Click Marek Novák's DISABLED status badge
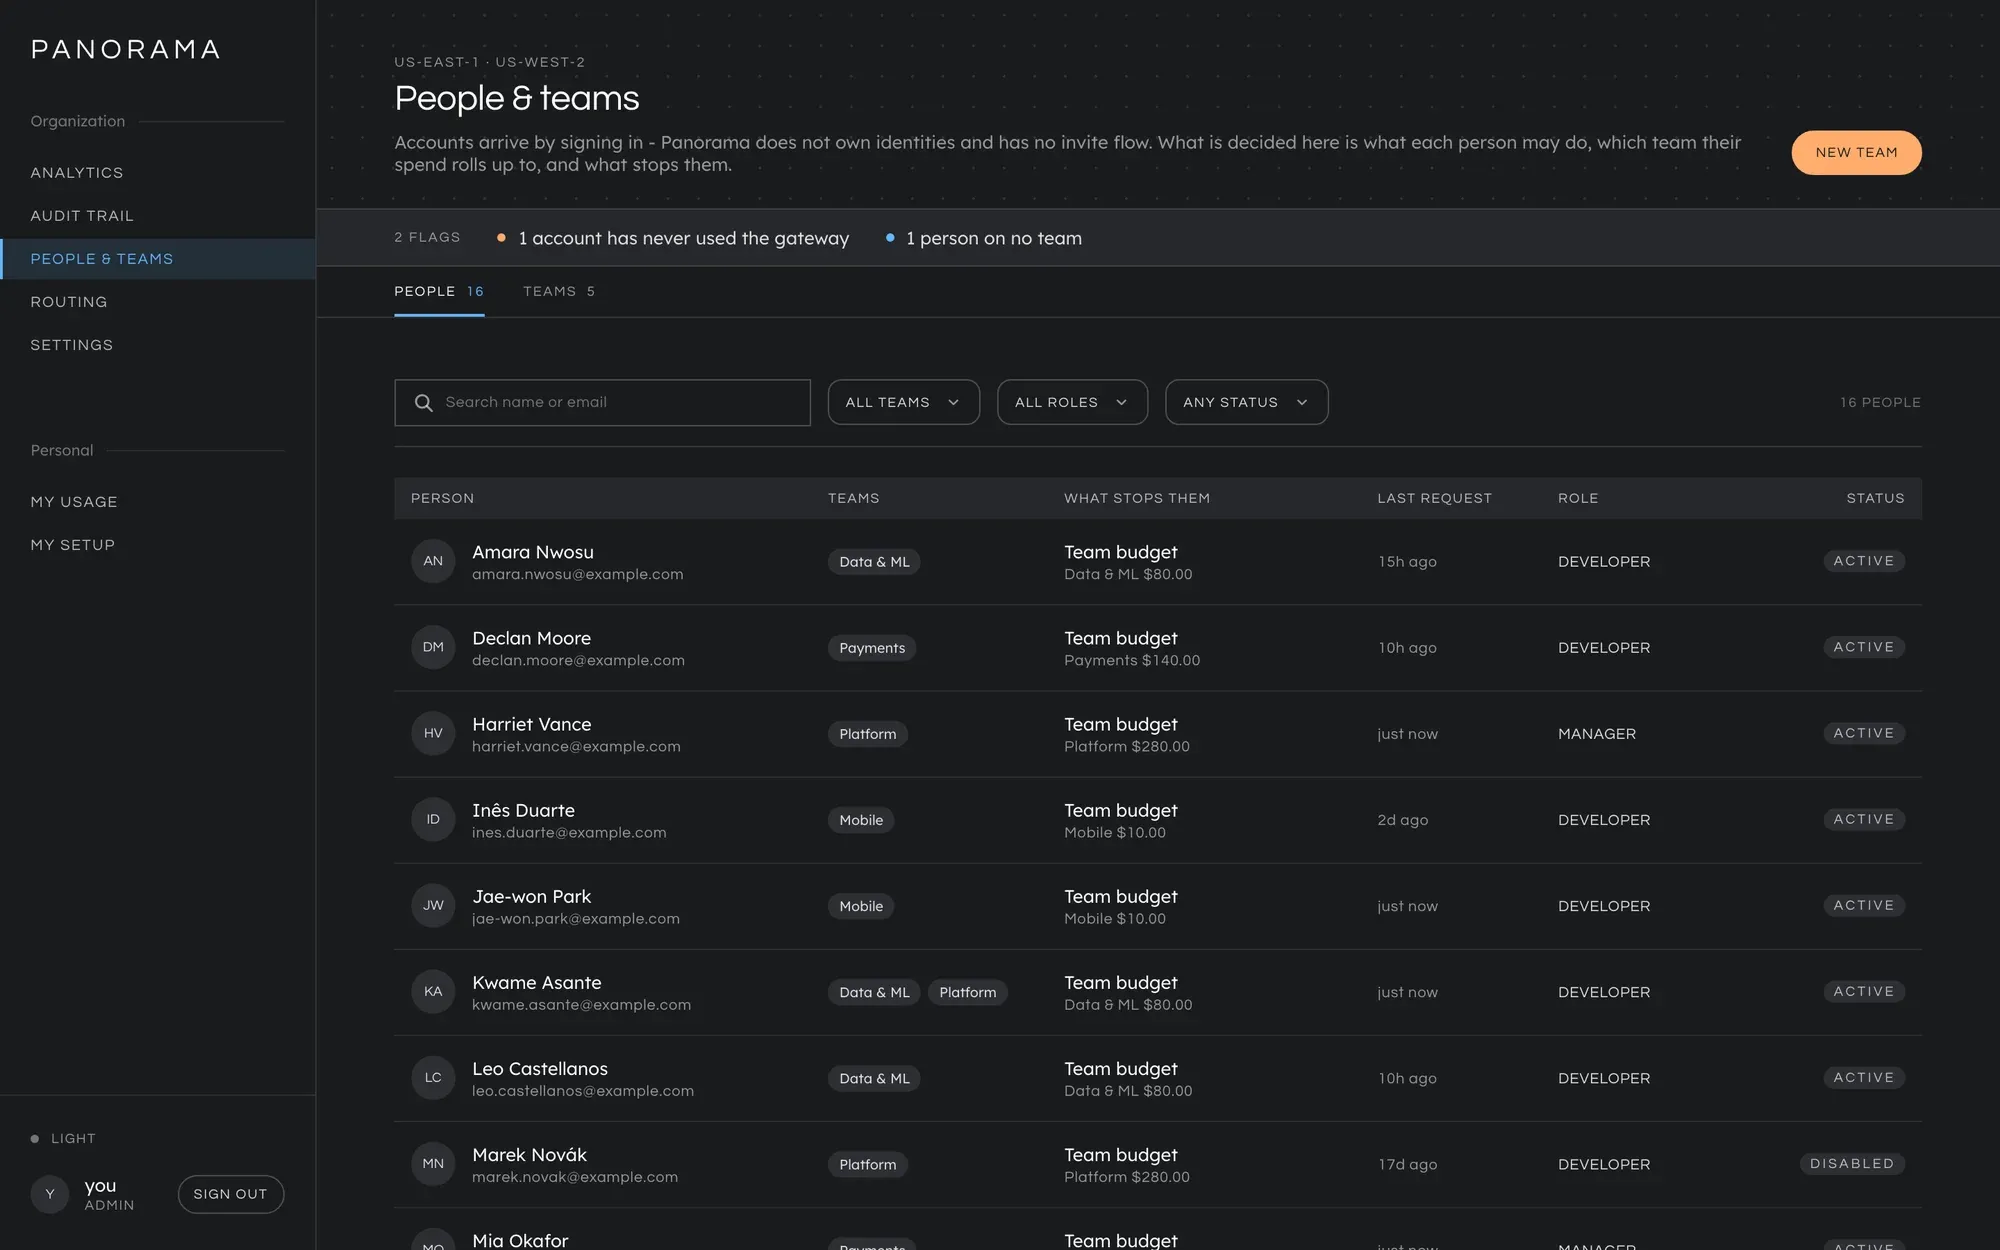Image resolution: width=2000 pixels, height=1250 pixels. pos(1852,1164)
